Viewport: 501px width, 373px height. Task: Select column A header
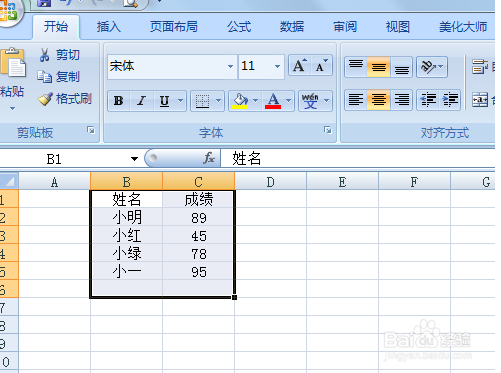pyautogui.click(x=54, y=182)
